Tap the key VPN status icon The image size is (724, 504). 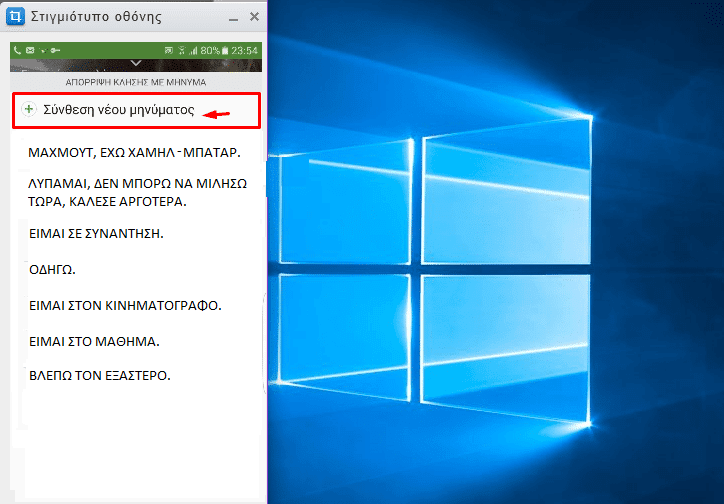tap(55, 50)
